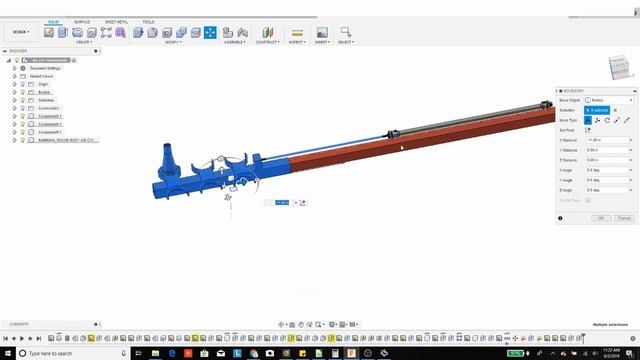Toggle Bodies folder lightbulb visibility

(23, 92)
